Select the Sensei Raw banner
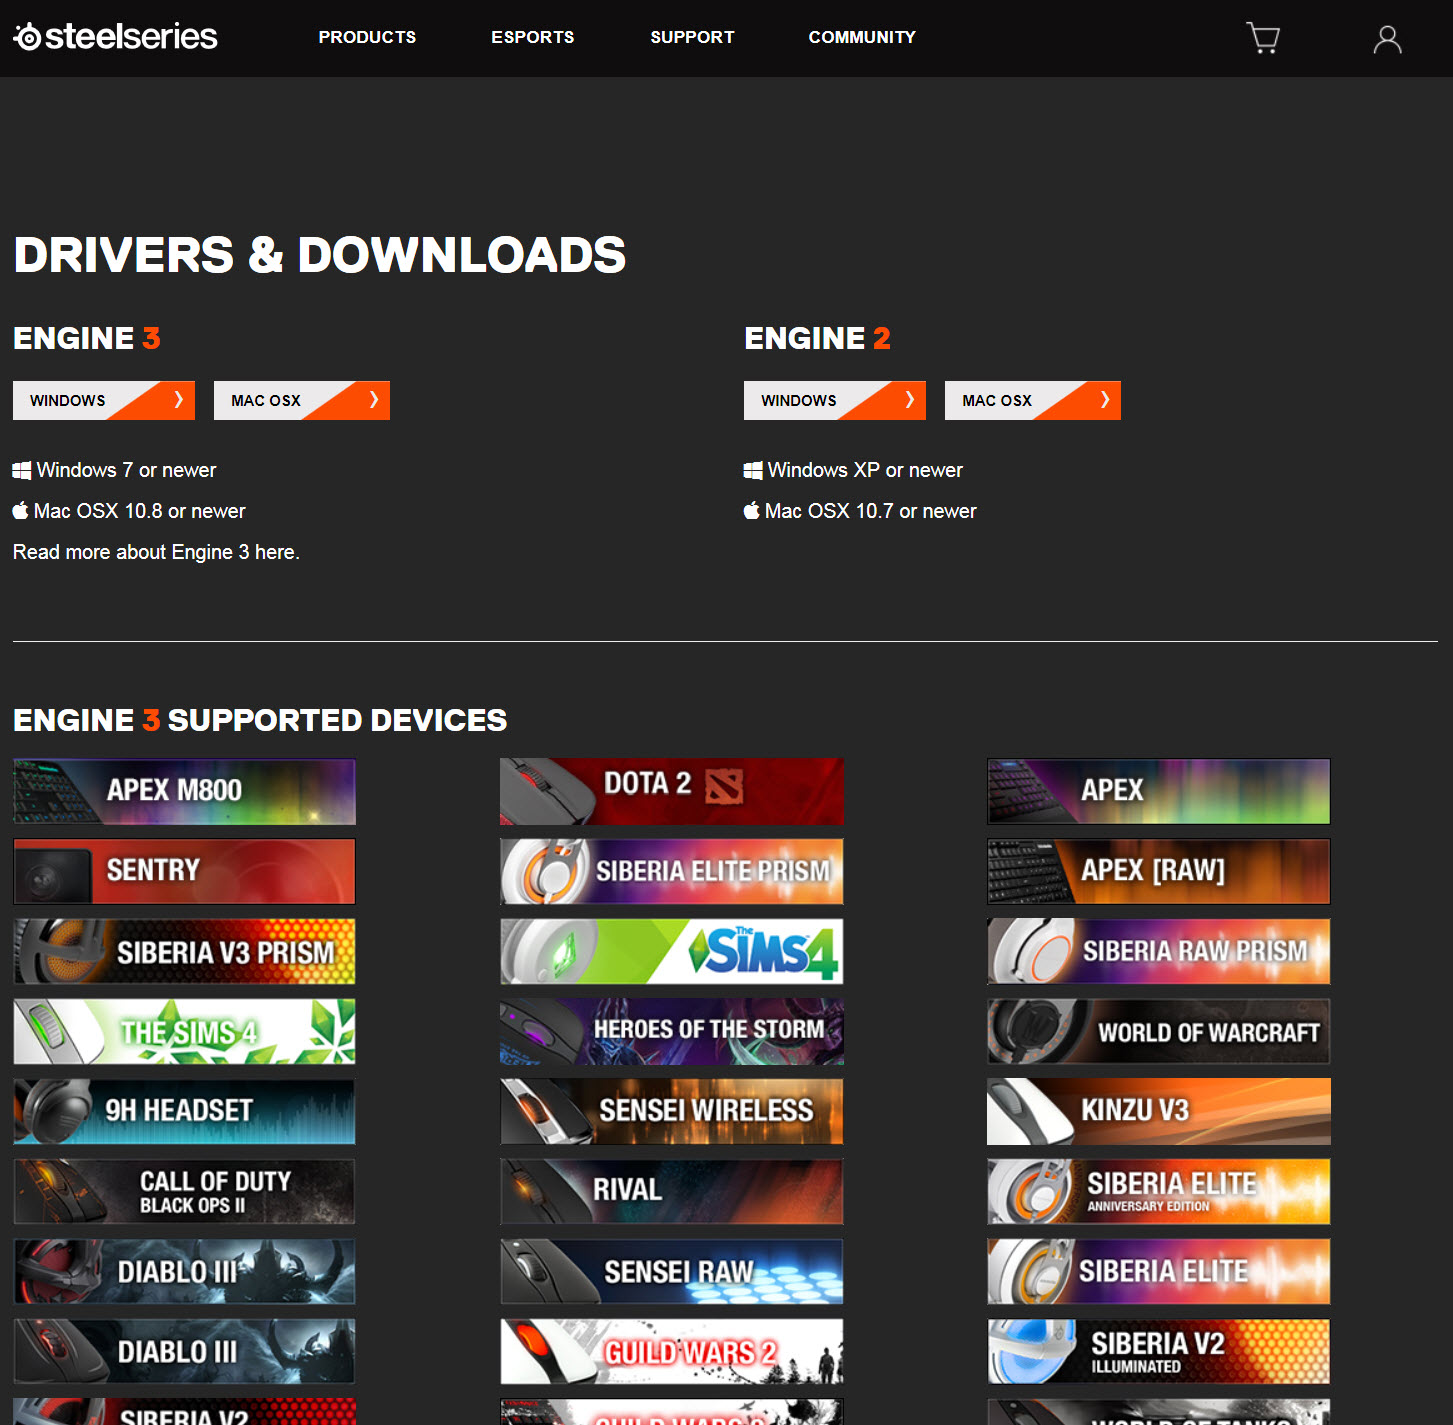The height and width of the screenshot is (1425, 1453). (672, 1271)
